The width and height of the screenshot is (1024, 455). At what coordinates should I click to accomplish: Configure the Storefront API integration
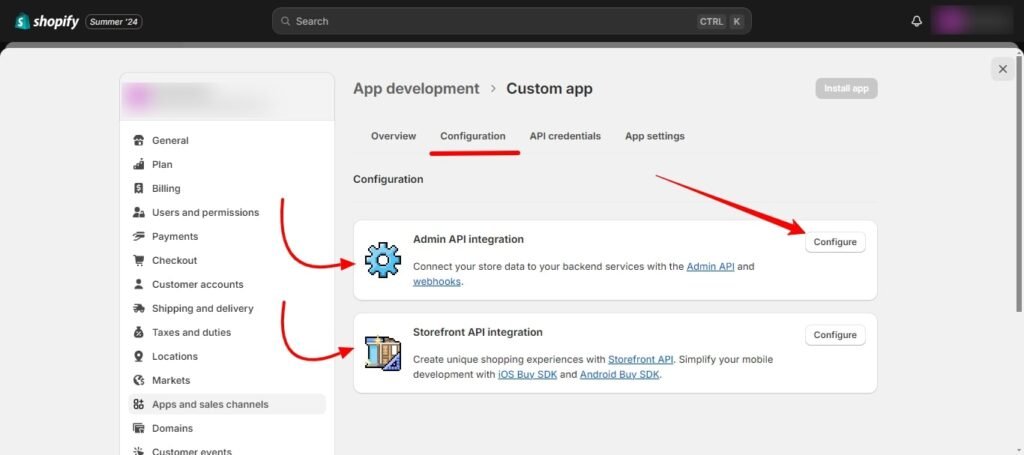(835, 335)
